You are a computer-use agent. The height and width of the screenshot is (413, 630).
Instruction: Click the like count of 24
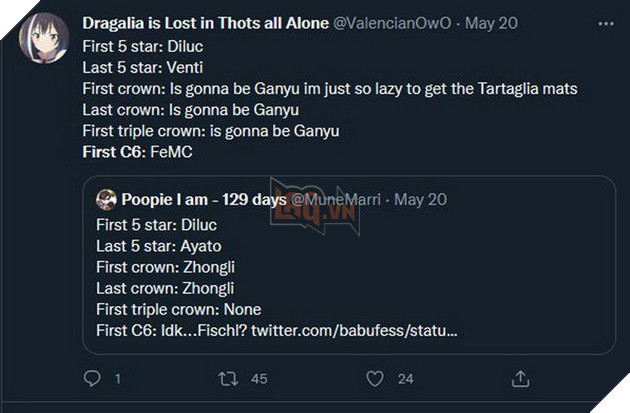click(405, 379)
